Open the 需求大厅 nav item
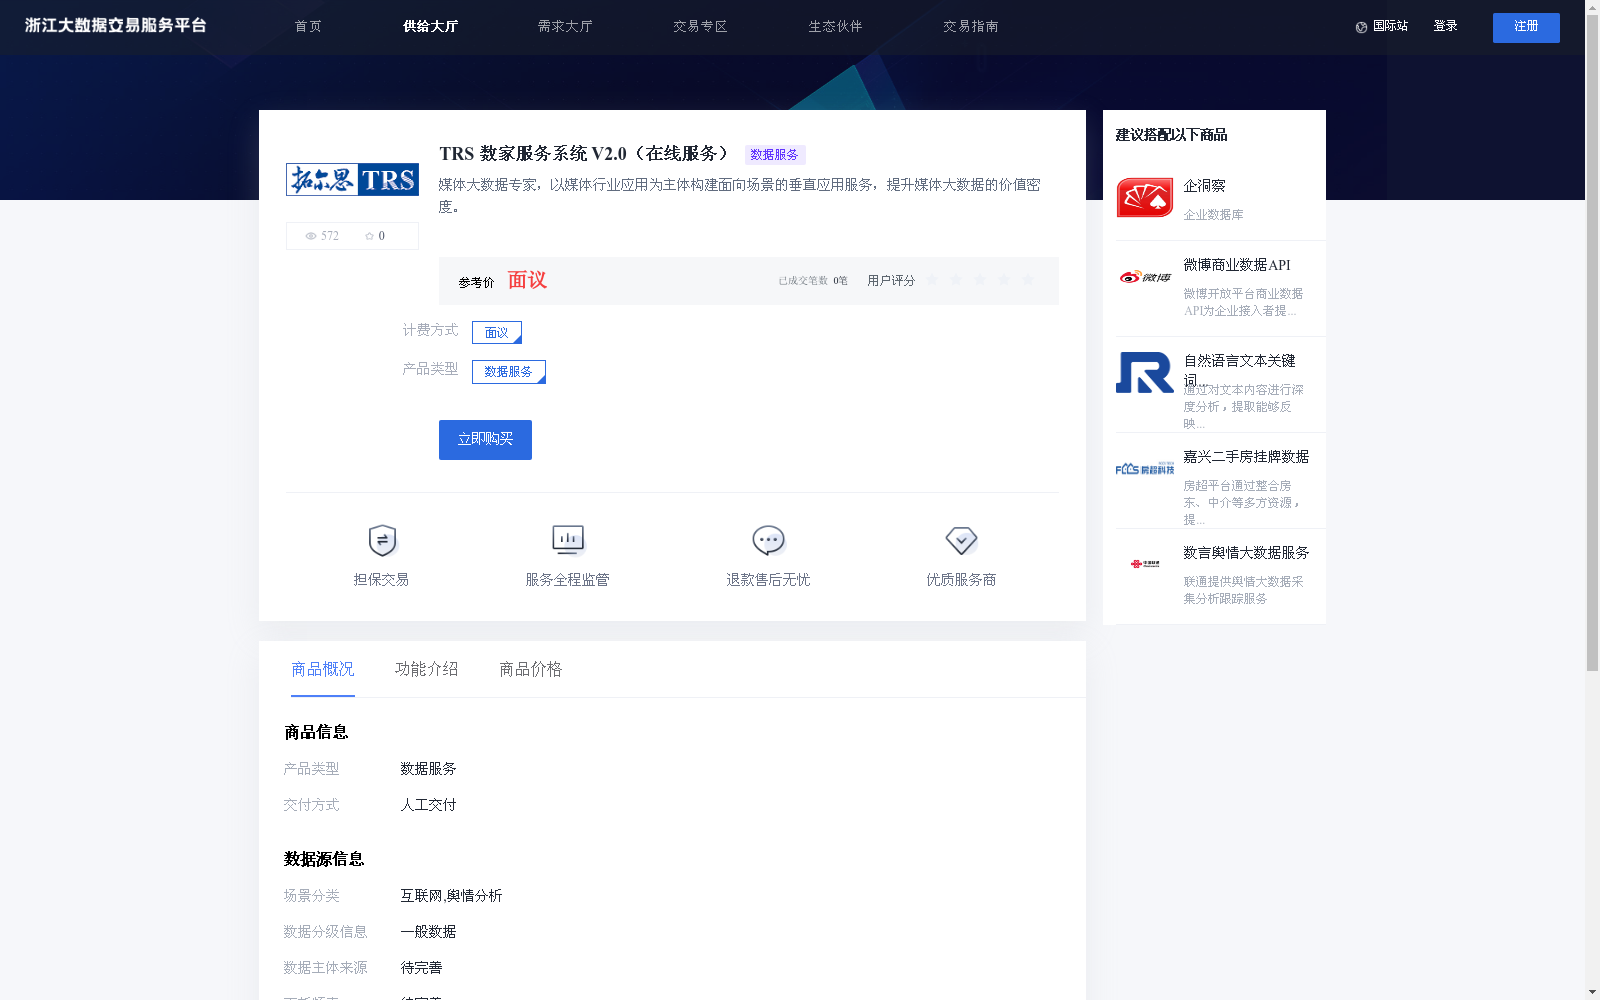1600x1000 pixels. pos(565,27)
